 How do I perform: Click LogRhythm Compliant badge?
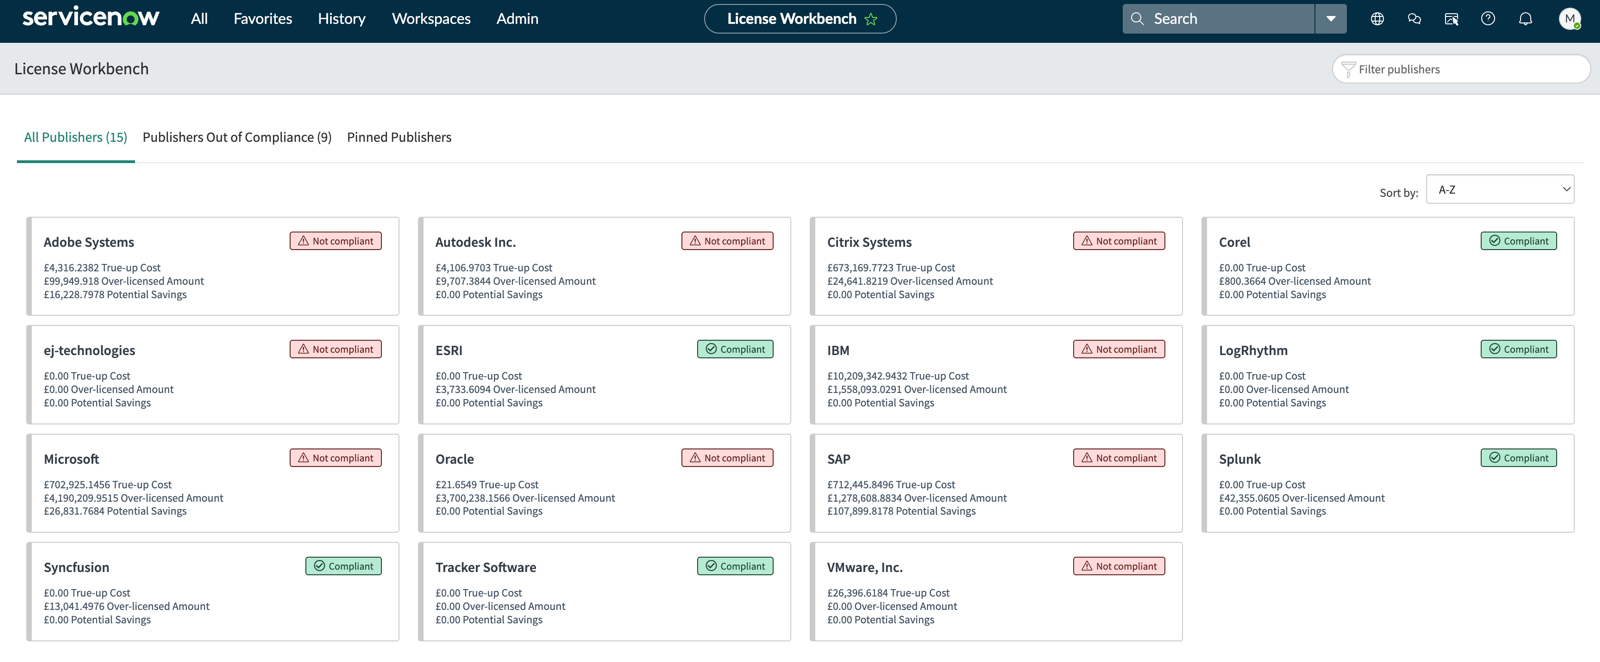pos(1519,349)
